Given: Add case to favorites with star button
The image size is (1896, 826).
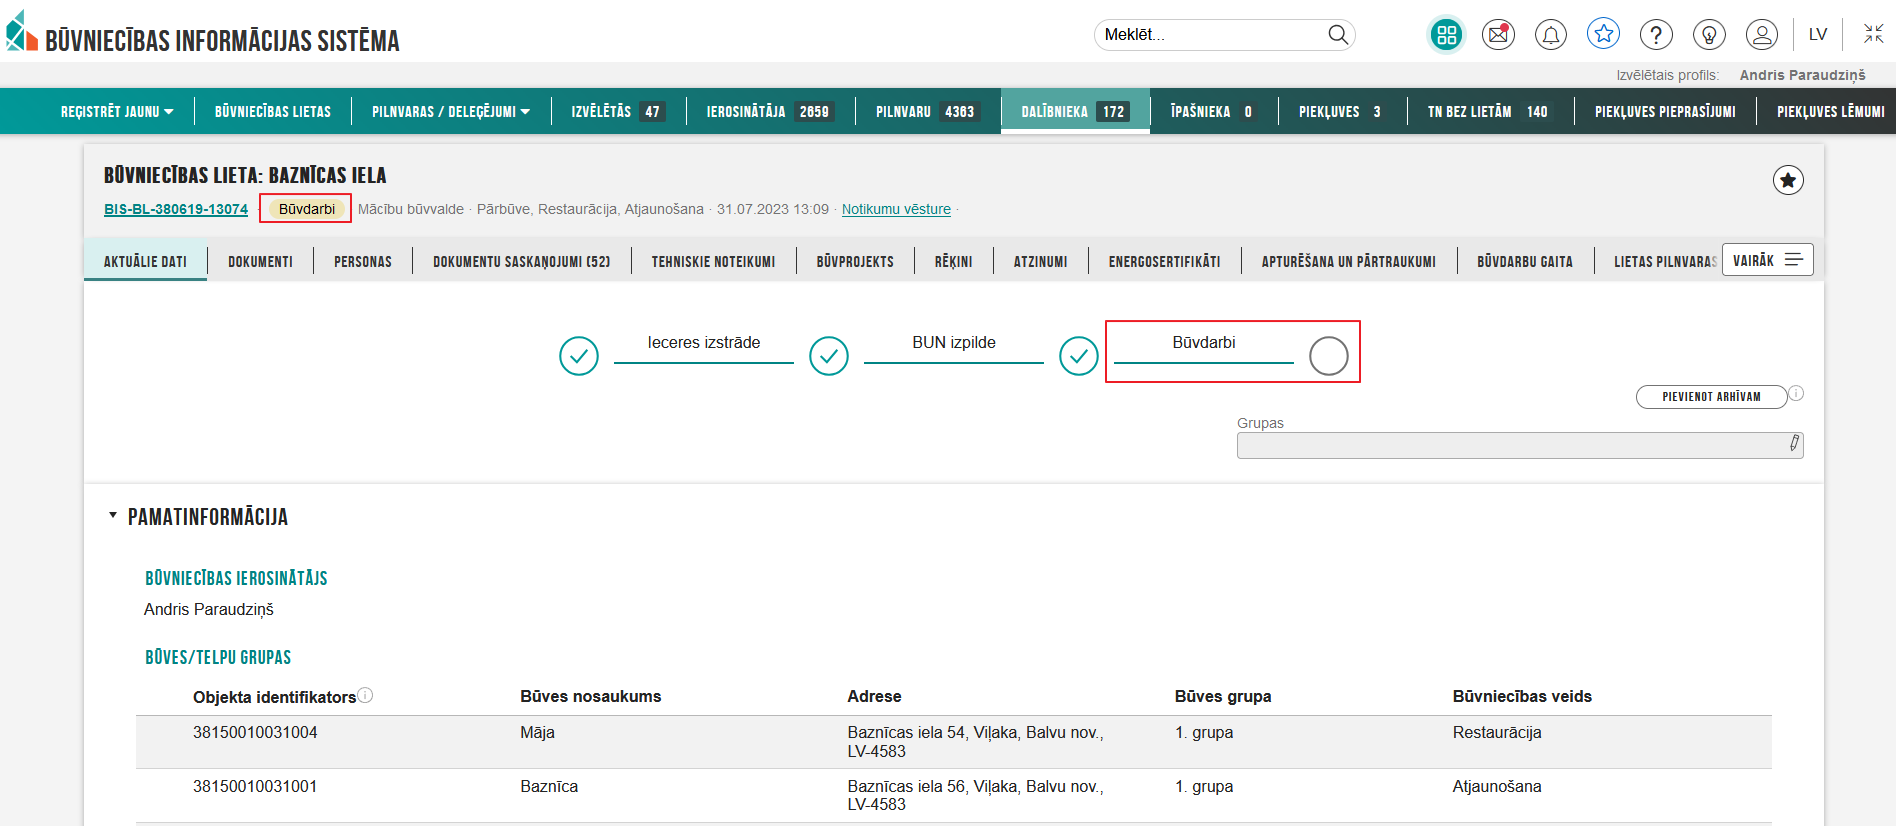Looking at the screenshot, I should pyautogui.click(x=1788, y=180).
